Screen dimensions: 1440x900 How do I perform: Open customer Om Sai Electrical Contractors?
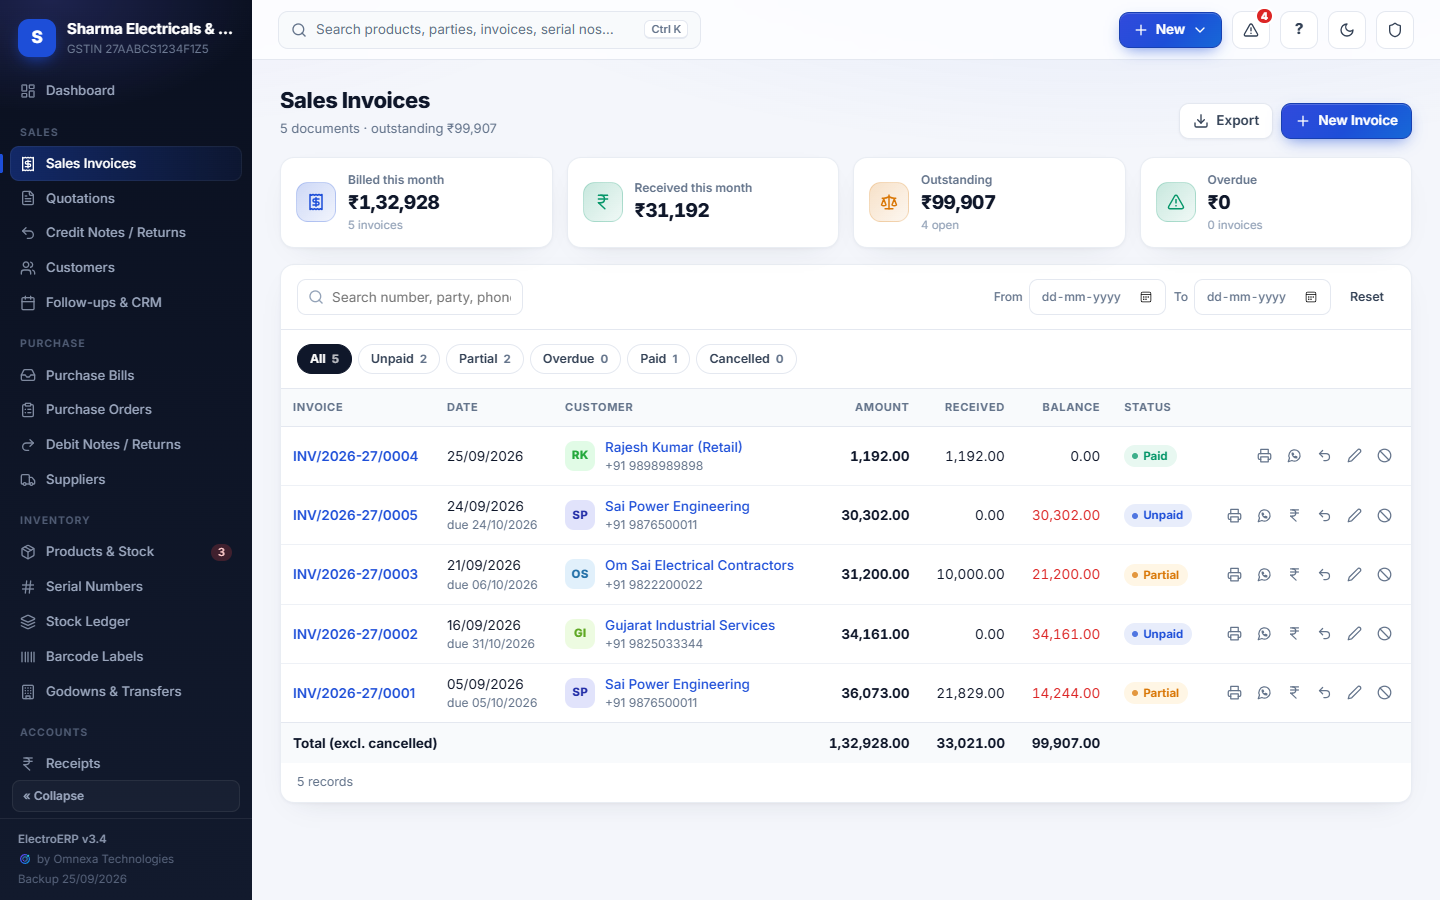(699, 565)
